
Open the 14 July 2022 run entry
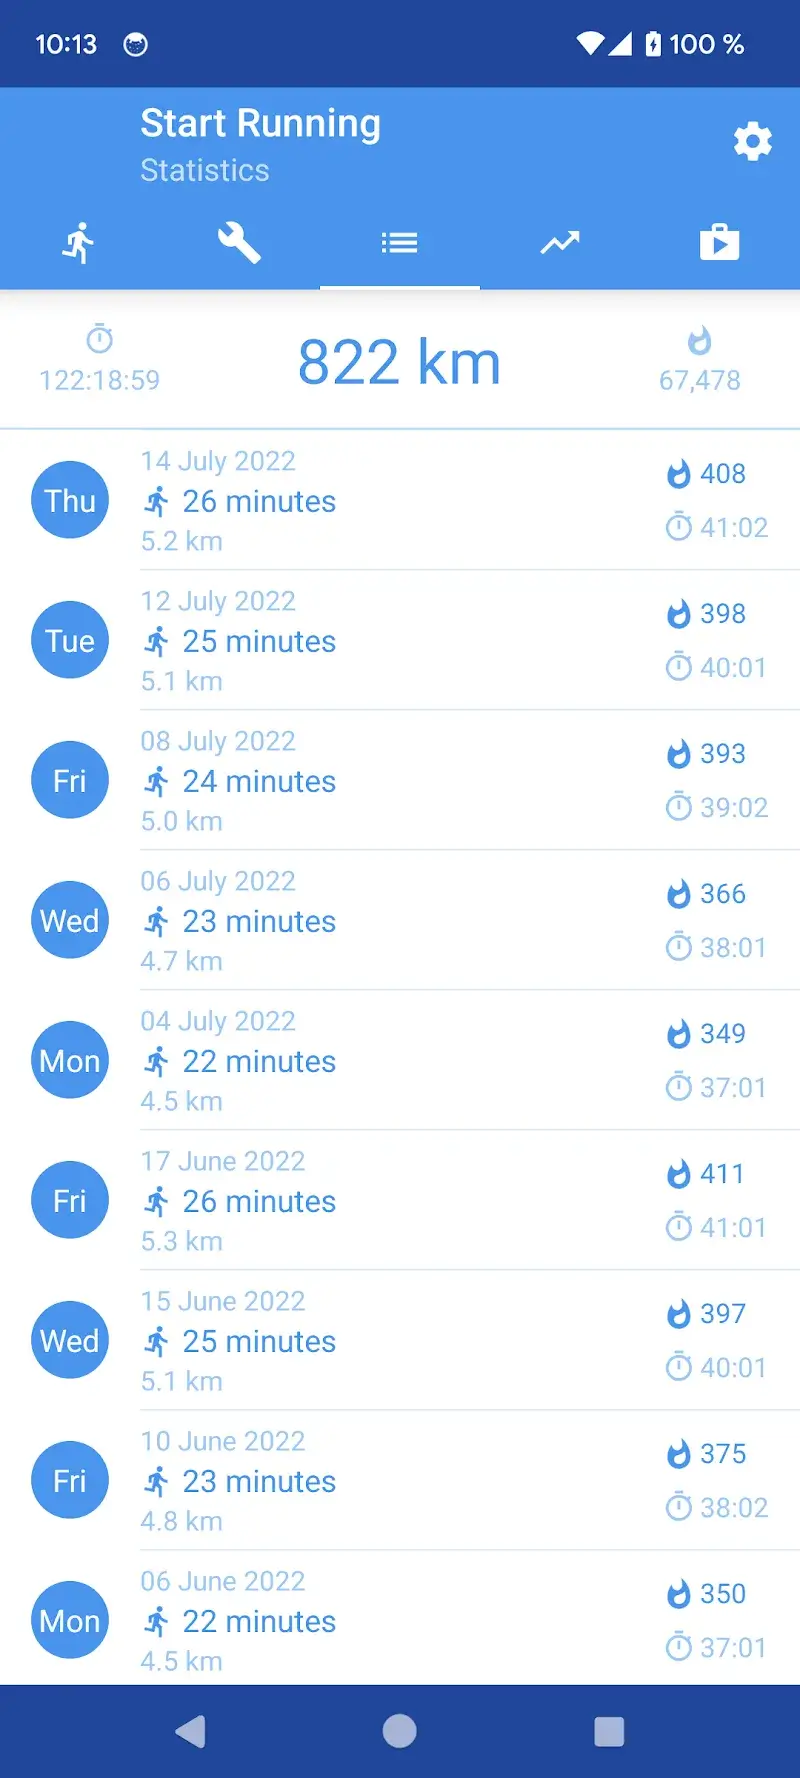click(400, 500)
